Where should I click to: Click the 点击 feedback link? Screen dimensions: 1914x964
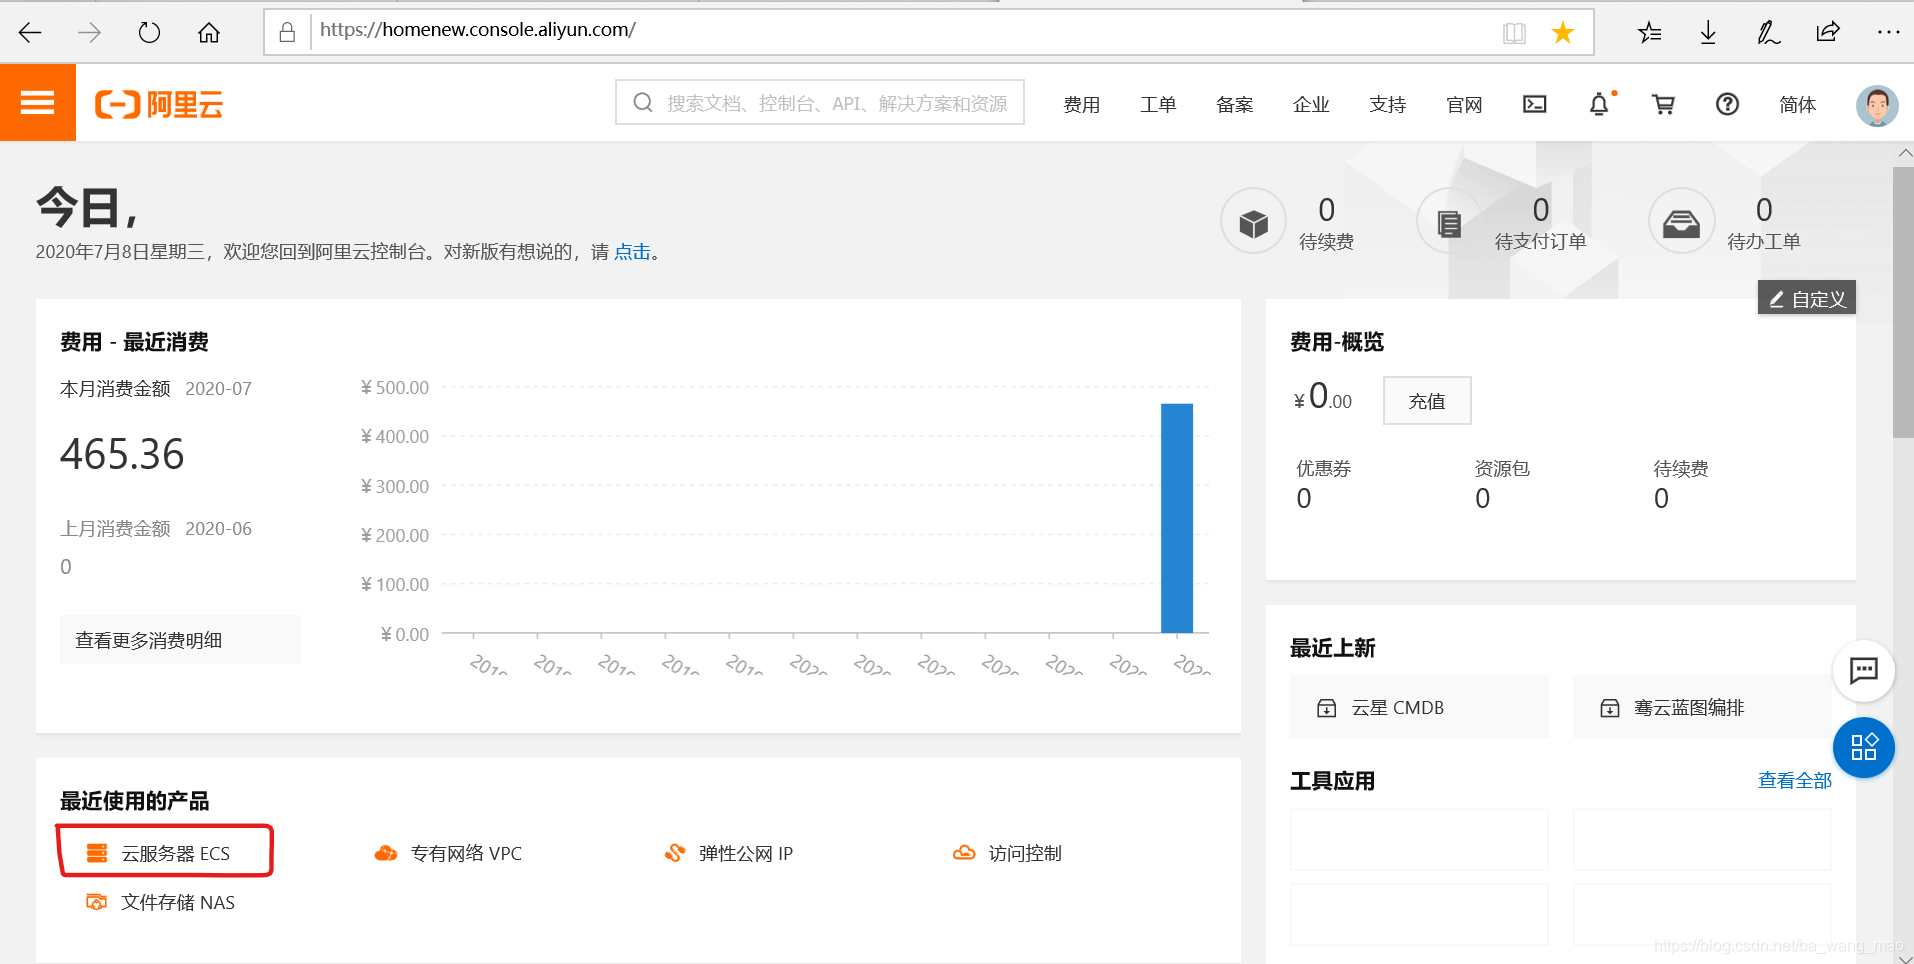tap(632, 252)
